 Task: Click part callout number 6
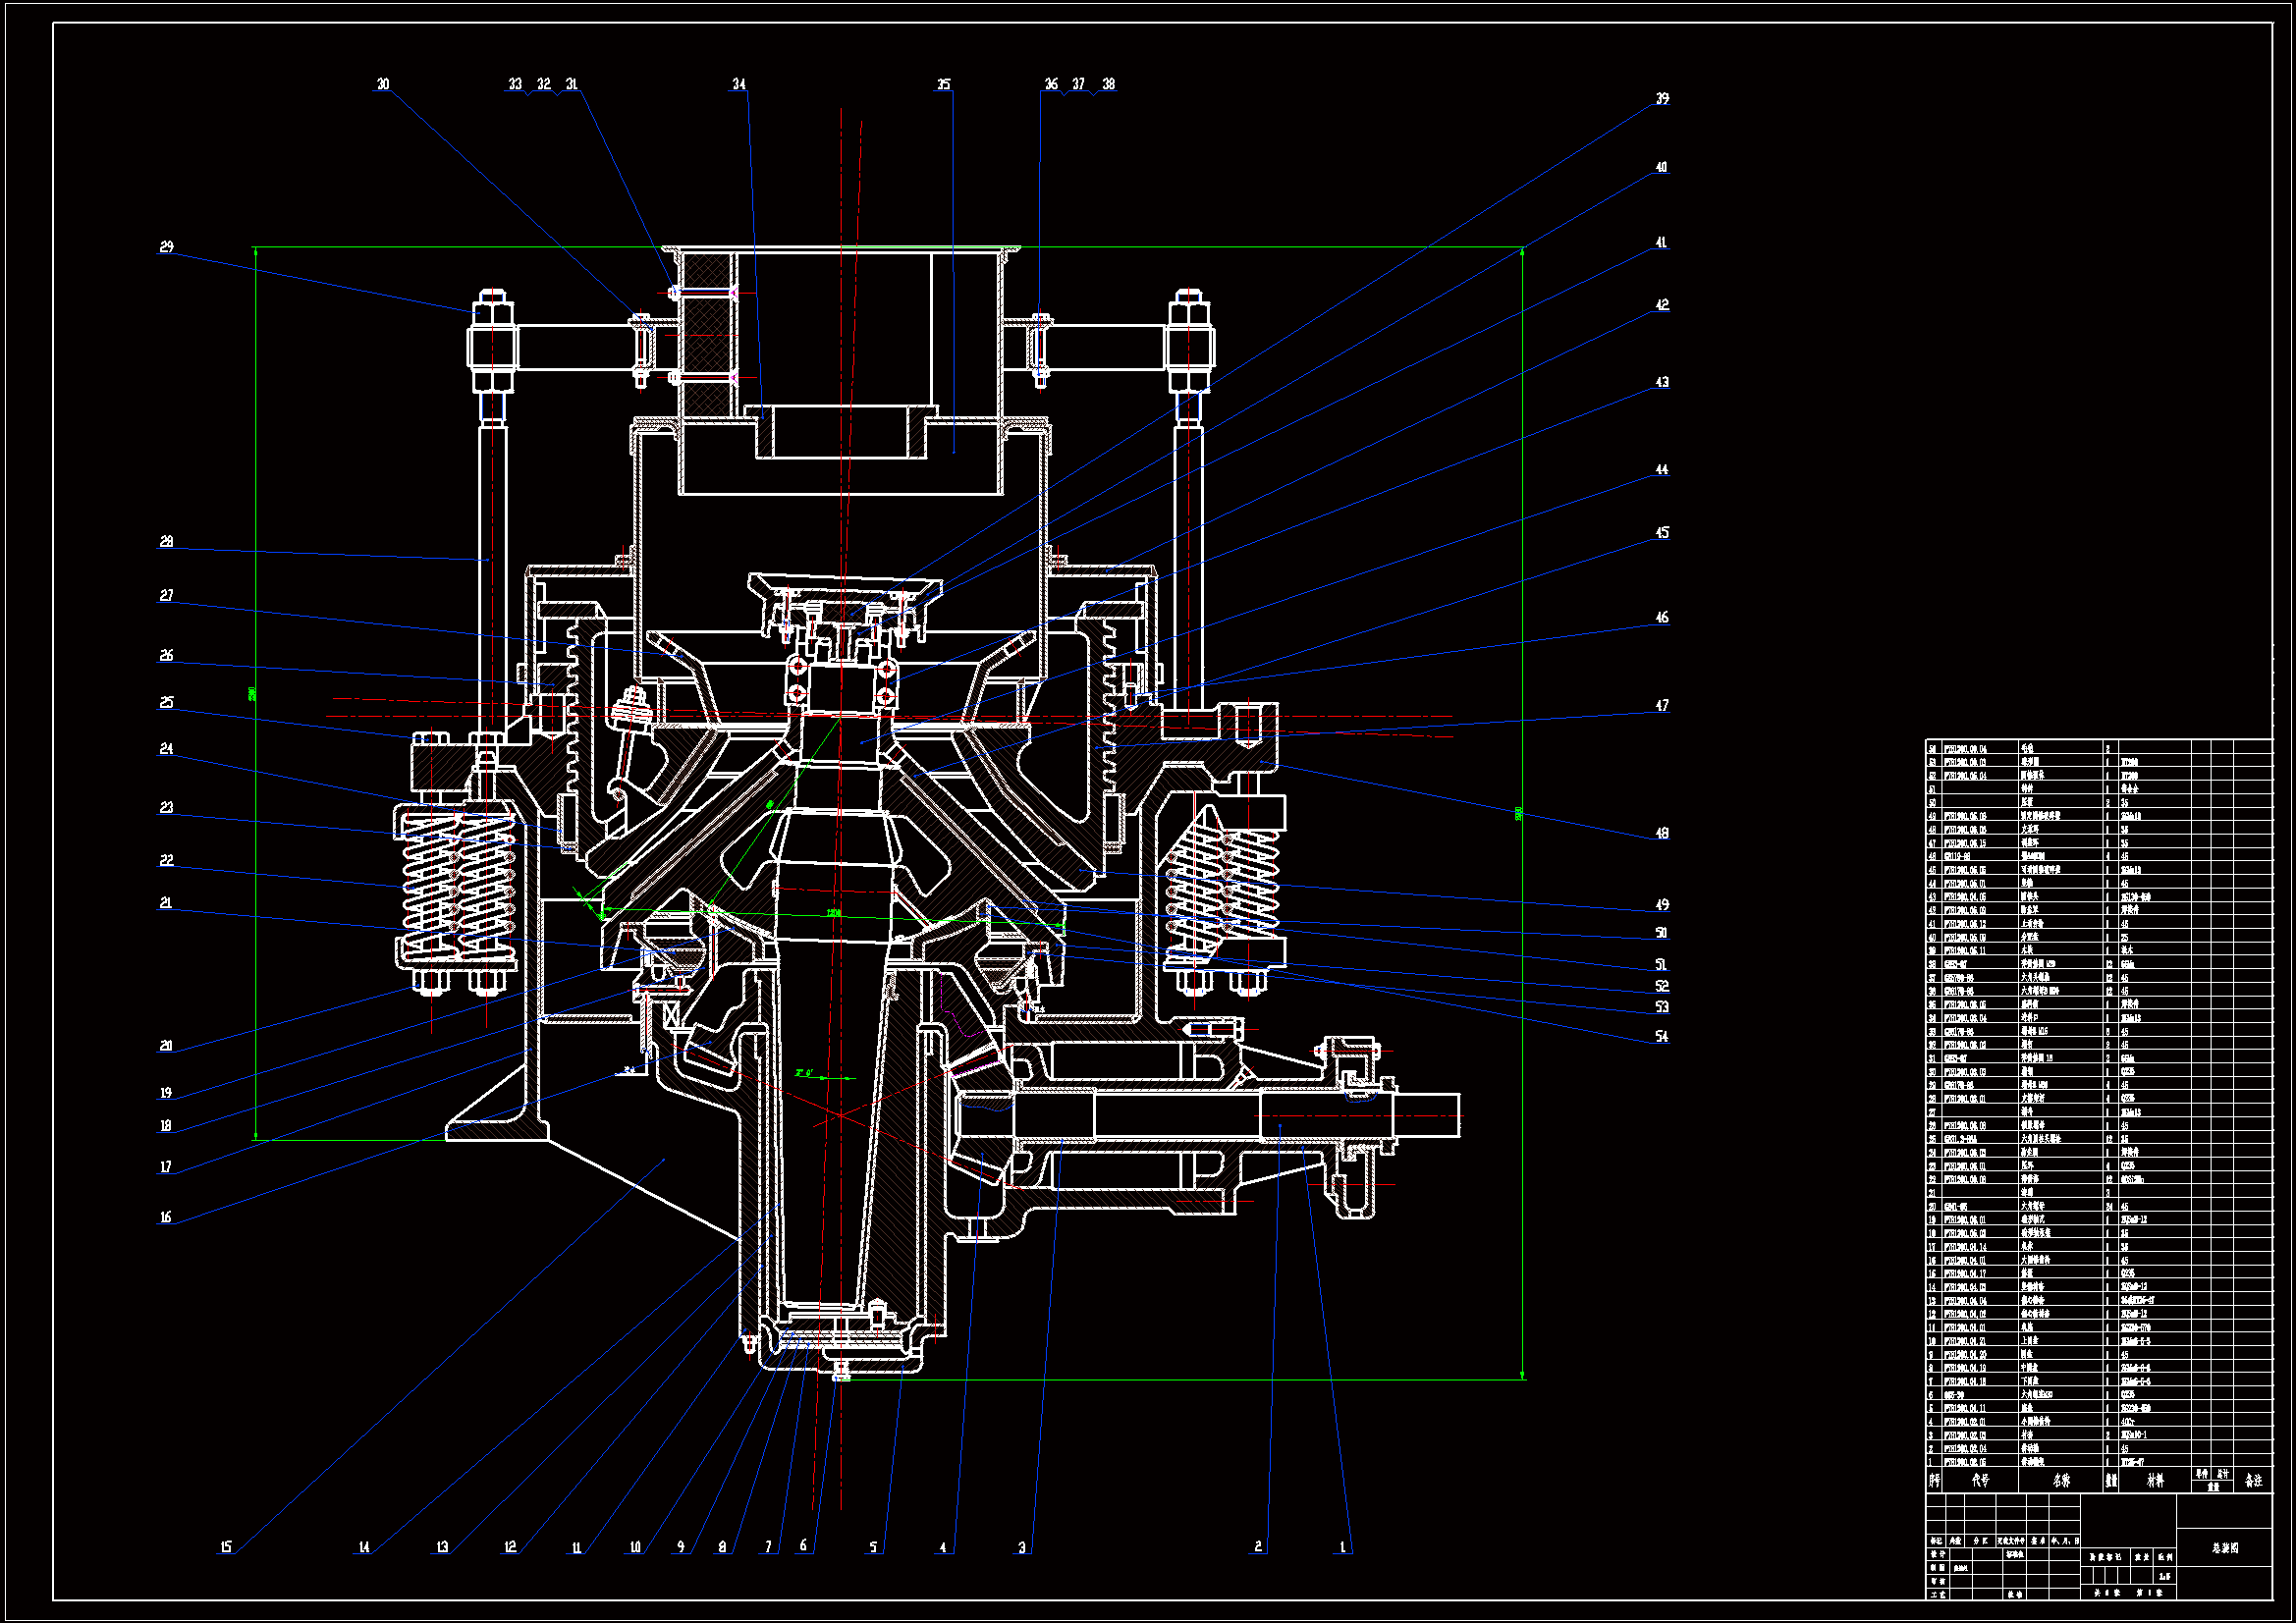point(803,1545)
